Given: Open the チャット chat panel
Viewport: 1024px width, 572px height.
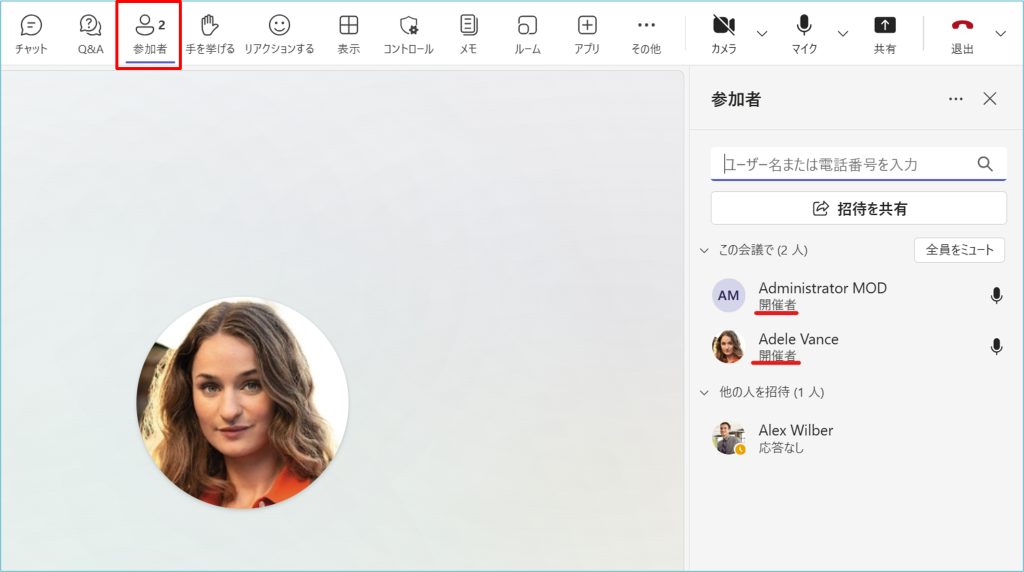Looking at the screenshot, I should coord(31,34).
